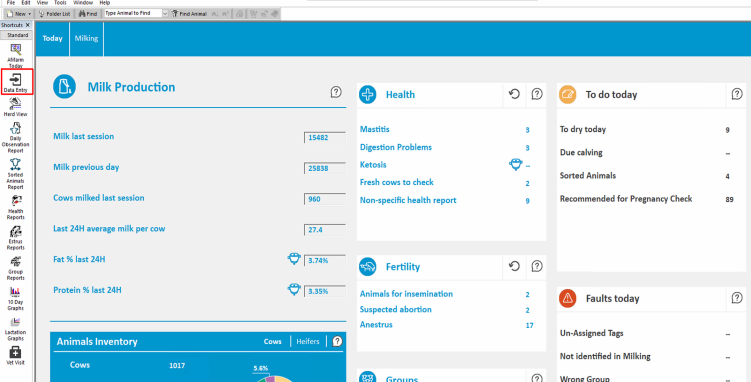Close the Shortcuts panel

[x=28, y=25]
